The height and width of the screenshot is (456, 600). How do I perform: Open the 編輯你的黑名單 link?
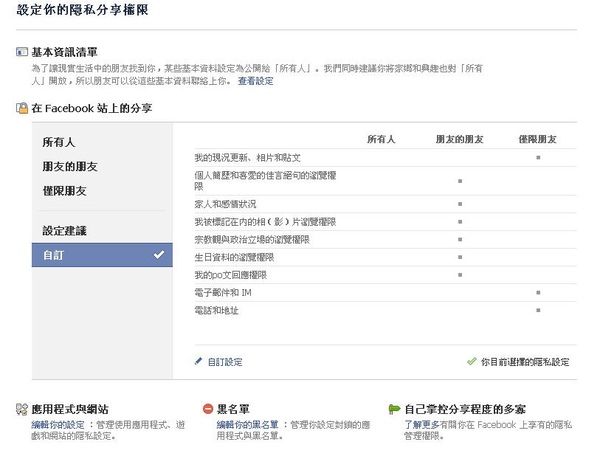point(249,425)
